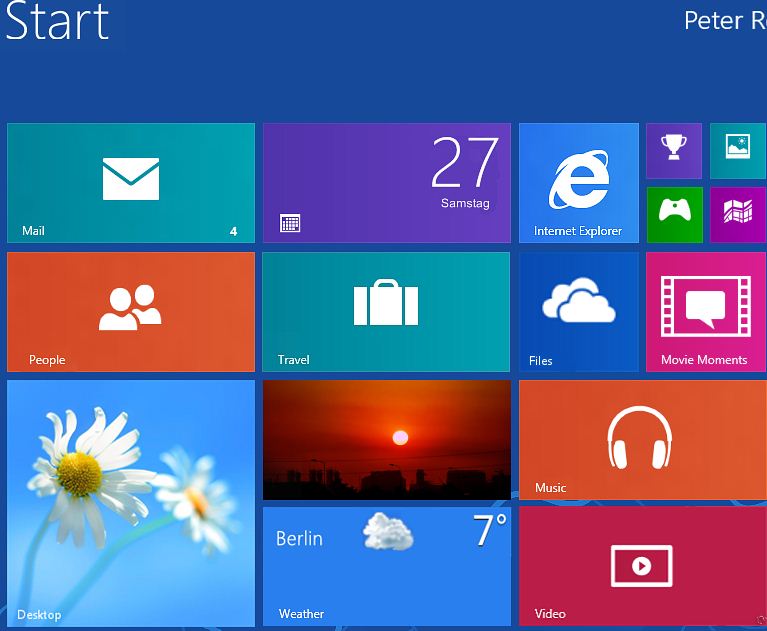Launch Internet Explorer tile
This screenshot has height=631, width=767.
579,183
